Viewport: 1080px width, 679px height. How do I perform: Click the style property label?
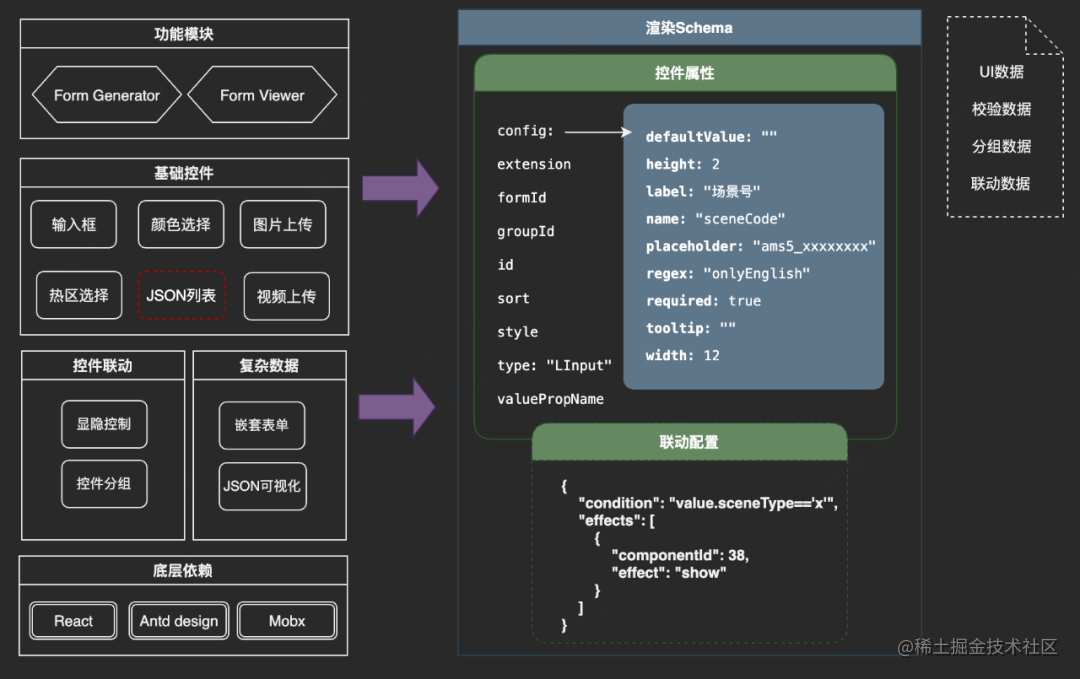pos(517,332)
